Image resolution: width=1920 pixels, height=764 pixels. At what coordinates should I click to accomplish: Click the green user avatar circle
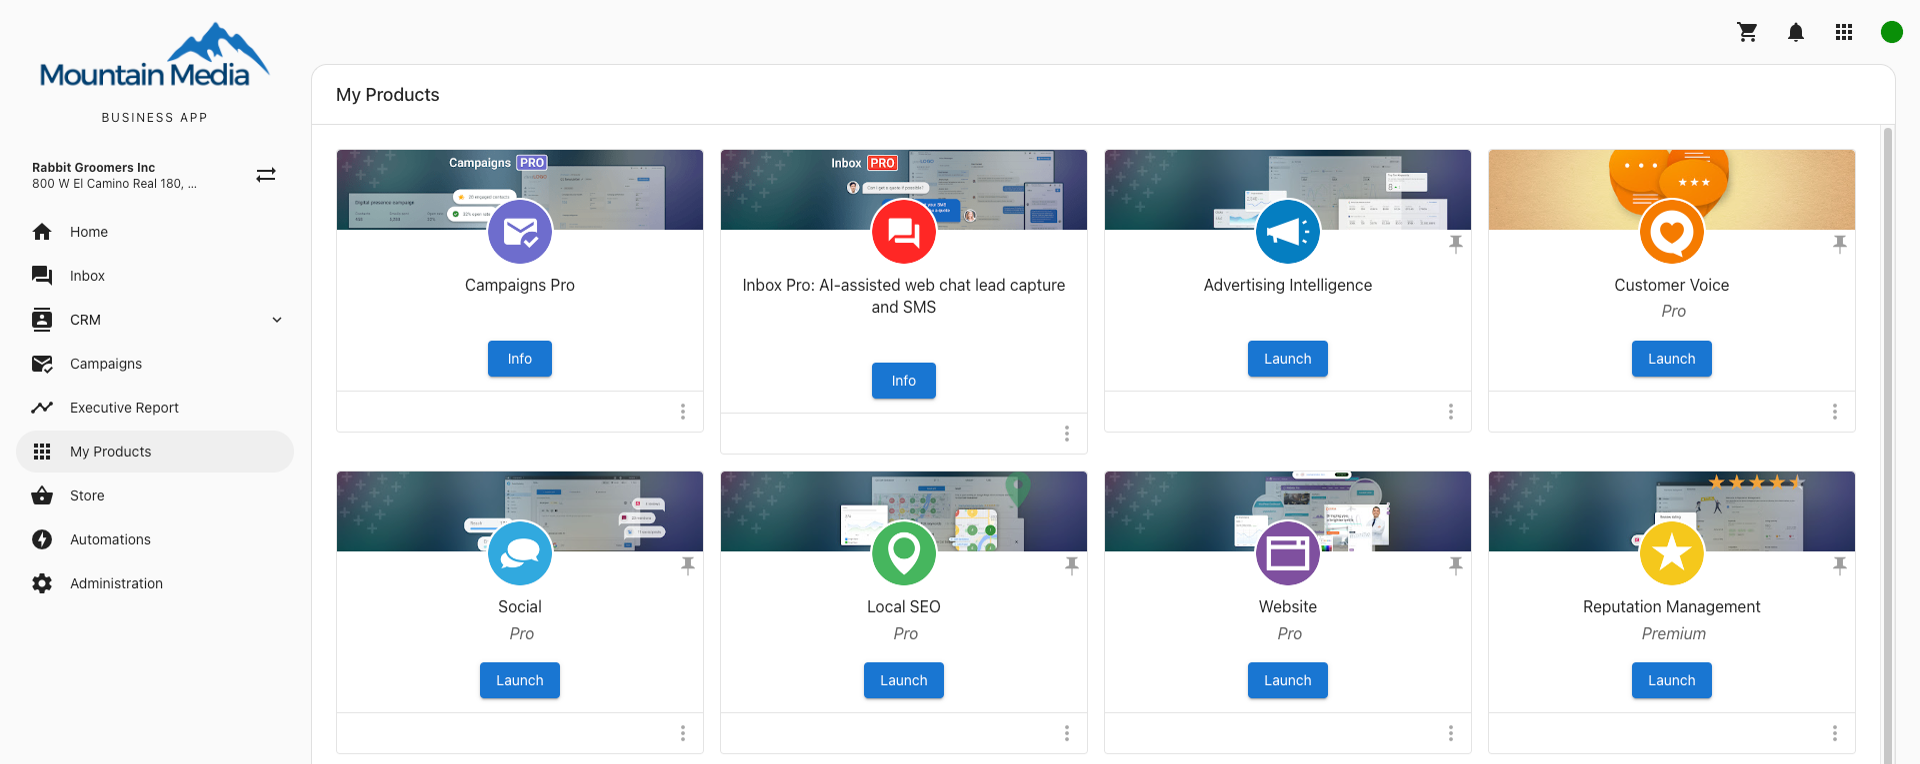pyautogui.click(x=1891, y=32)
